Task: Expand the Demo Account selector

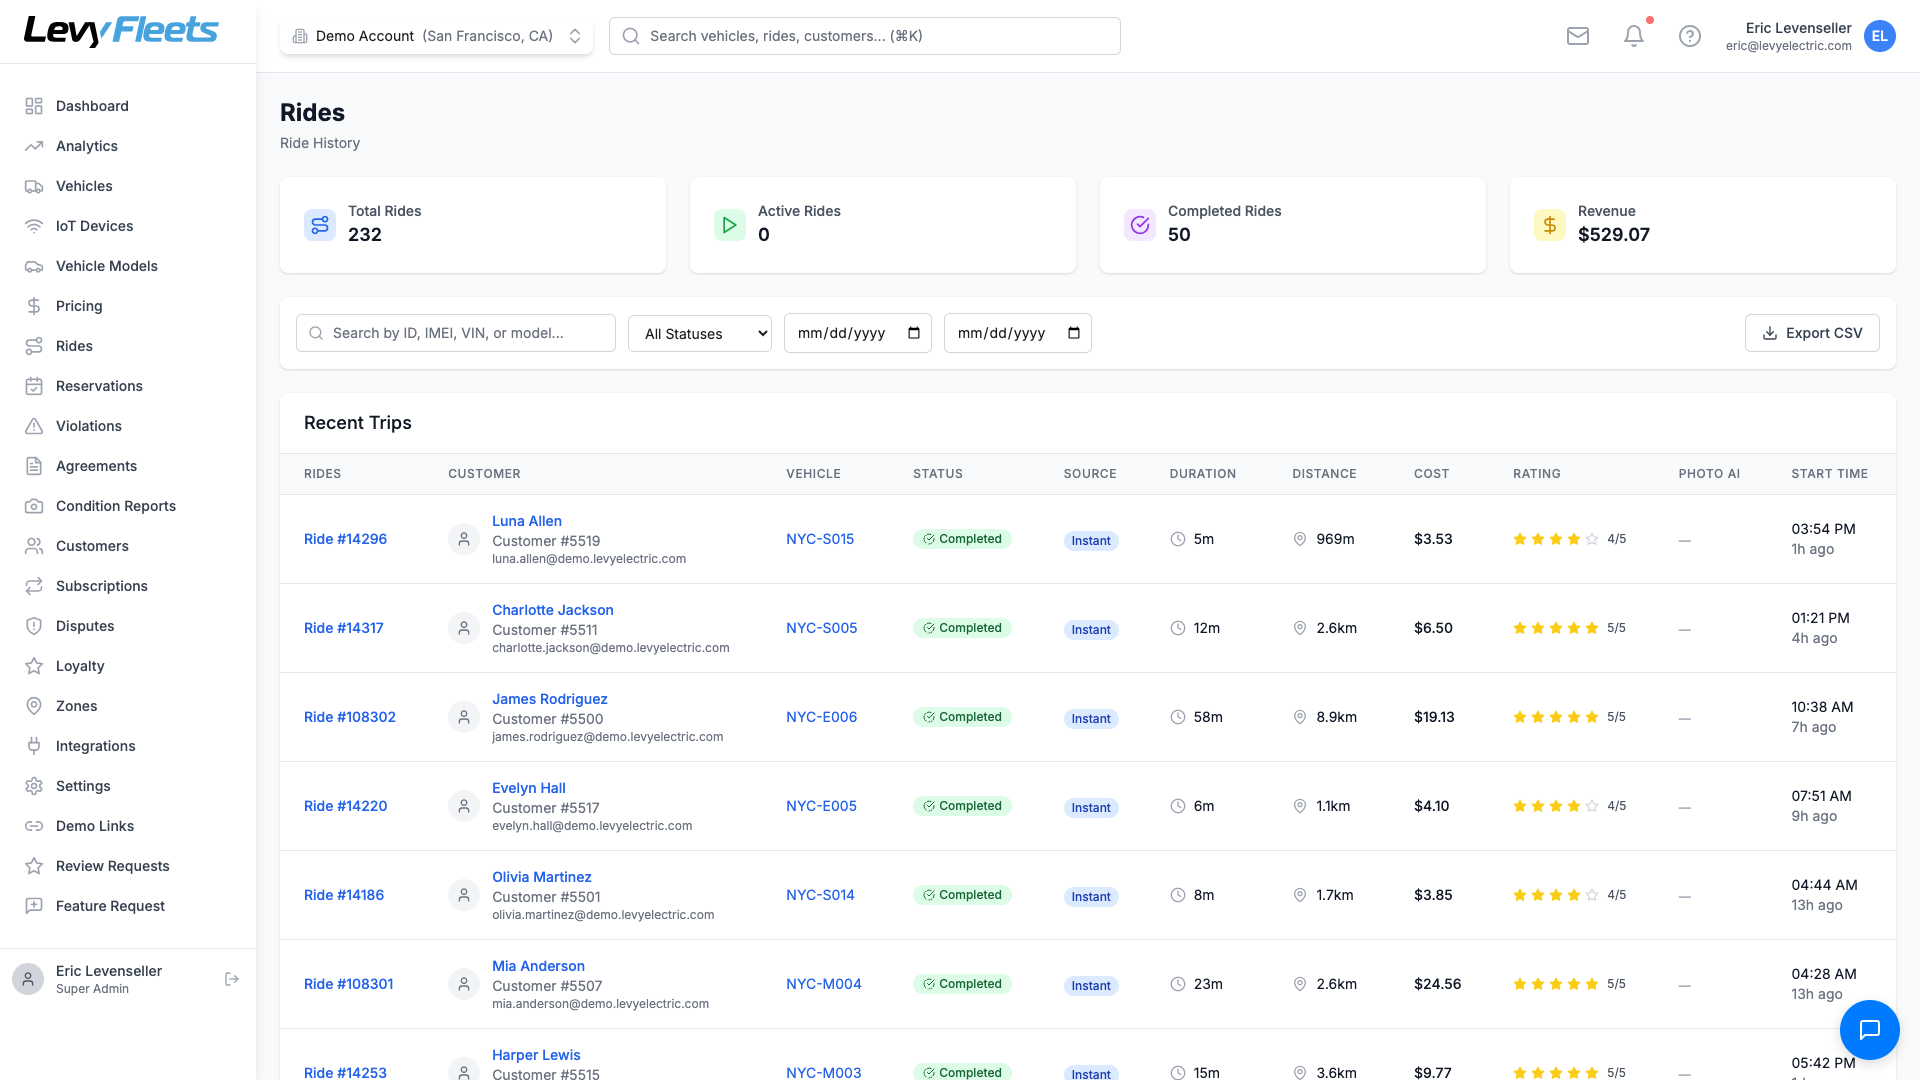Action: (x=436, y=36)
